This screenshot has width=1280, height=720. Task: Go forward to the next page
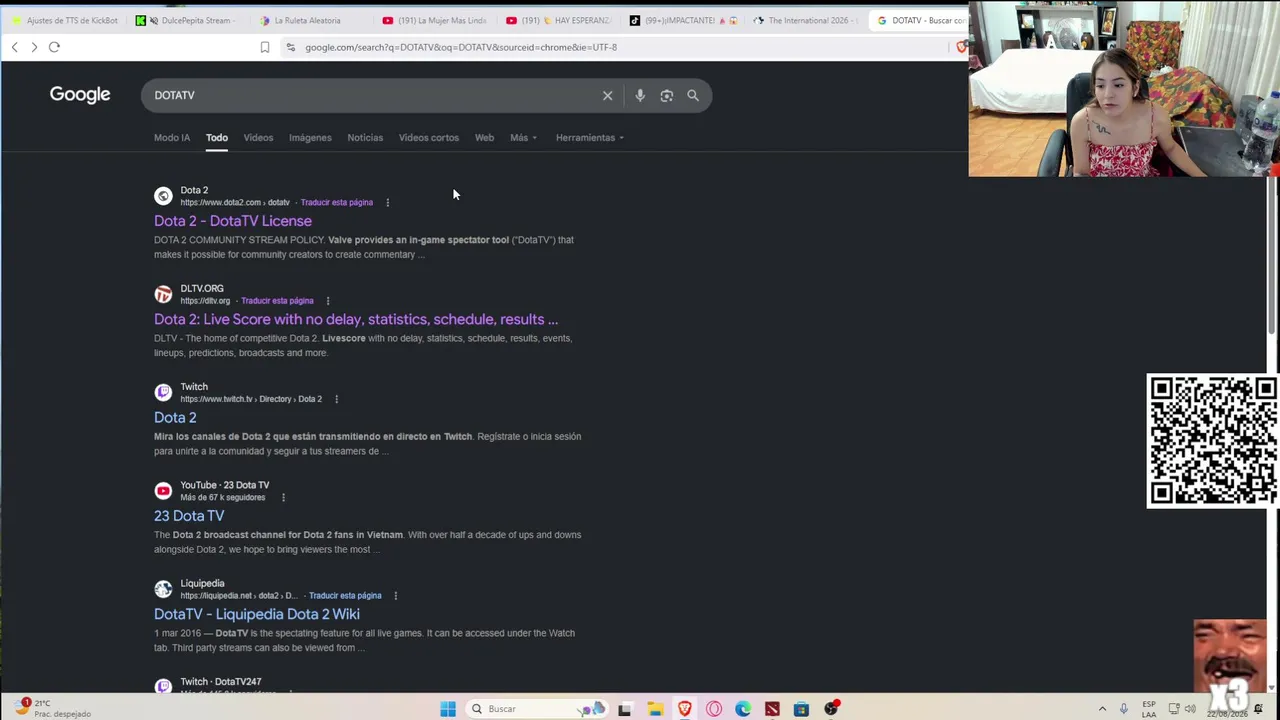point(34,47)
